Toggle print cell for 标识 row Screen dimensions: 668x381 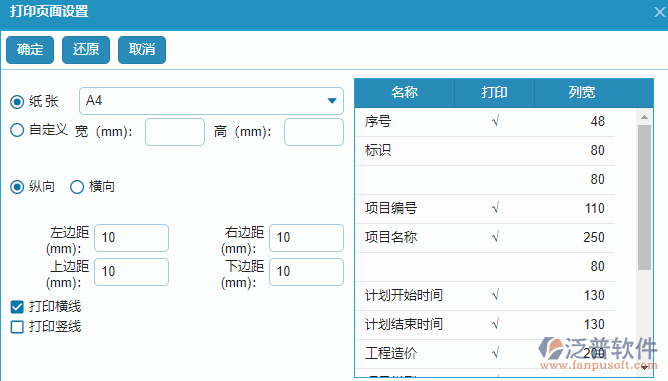click(x=494, y=151)
